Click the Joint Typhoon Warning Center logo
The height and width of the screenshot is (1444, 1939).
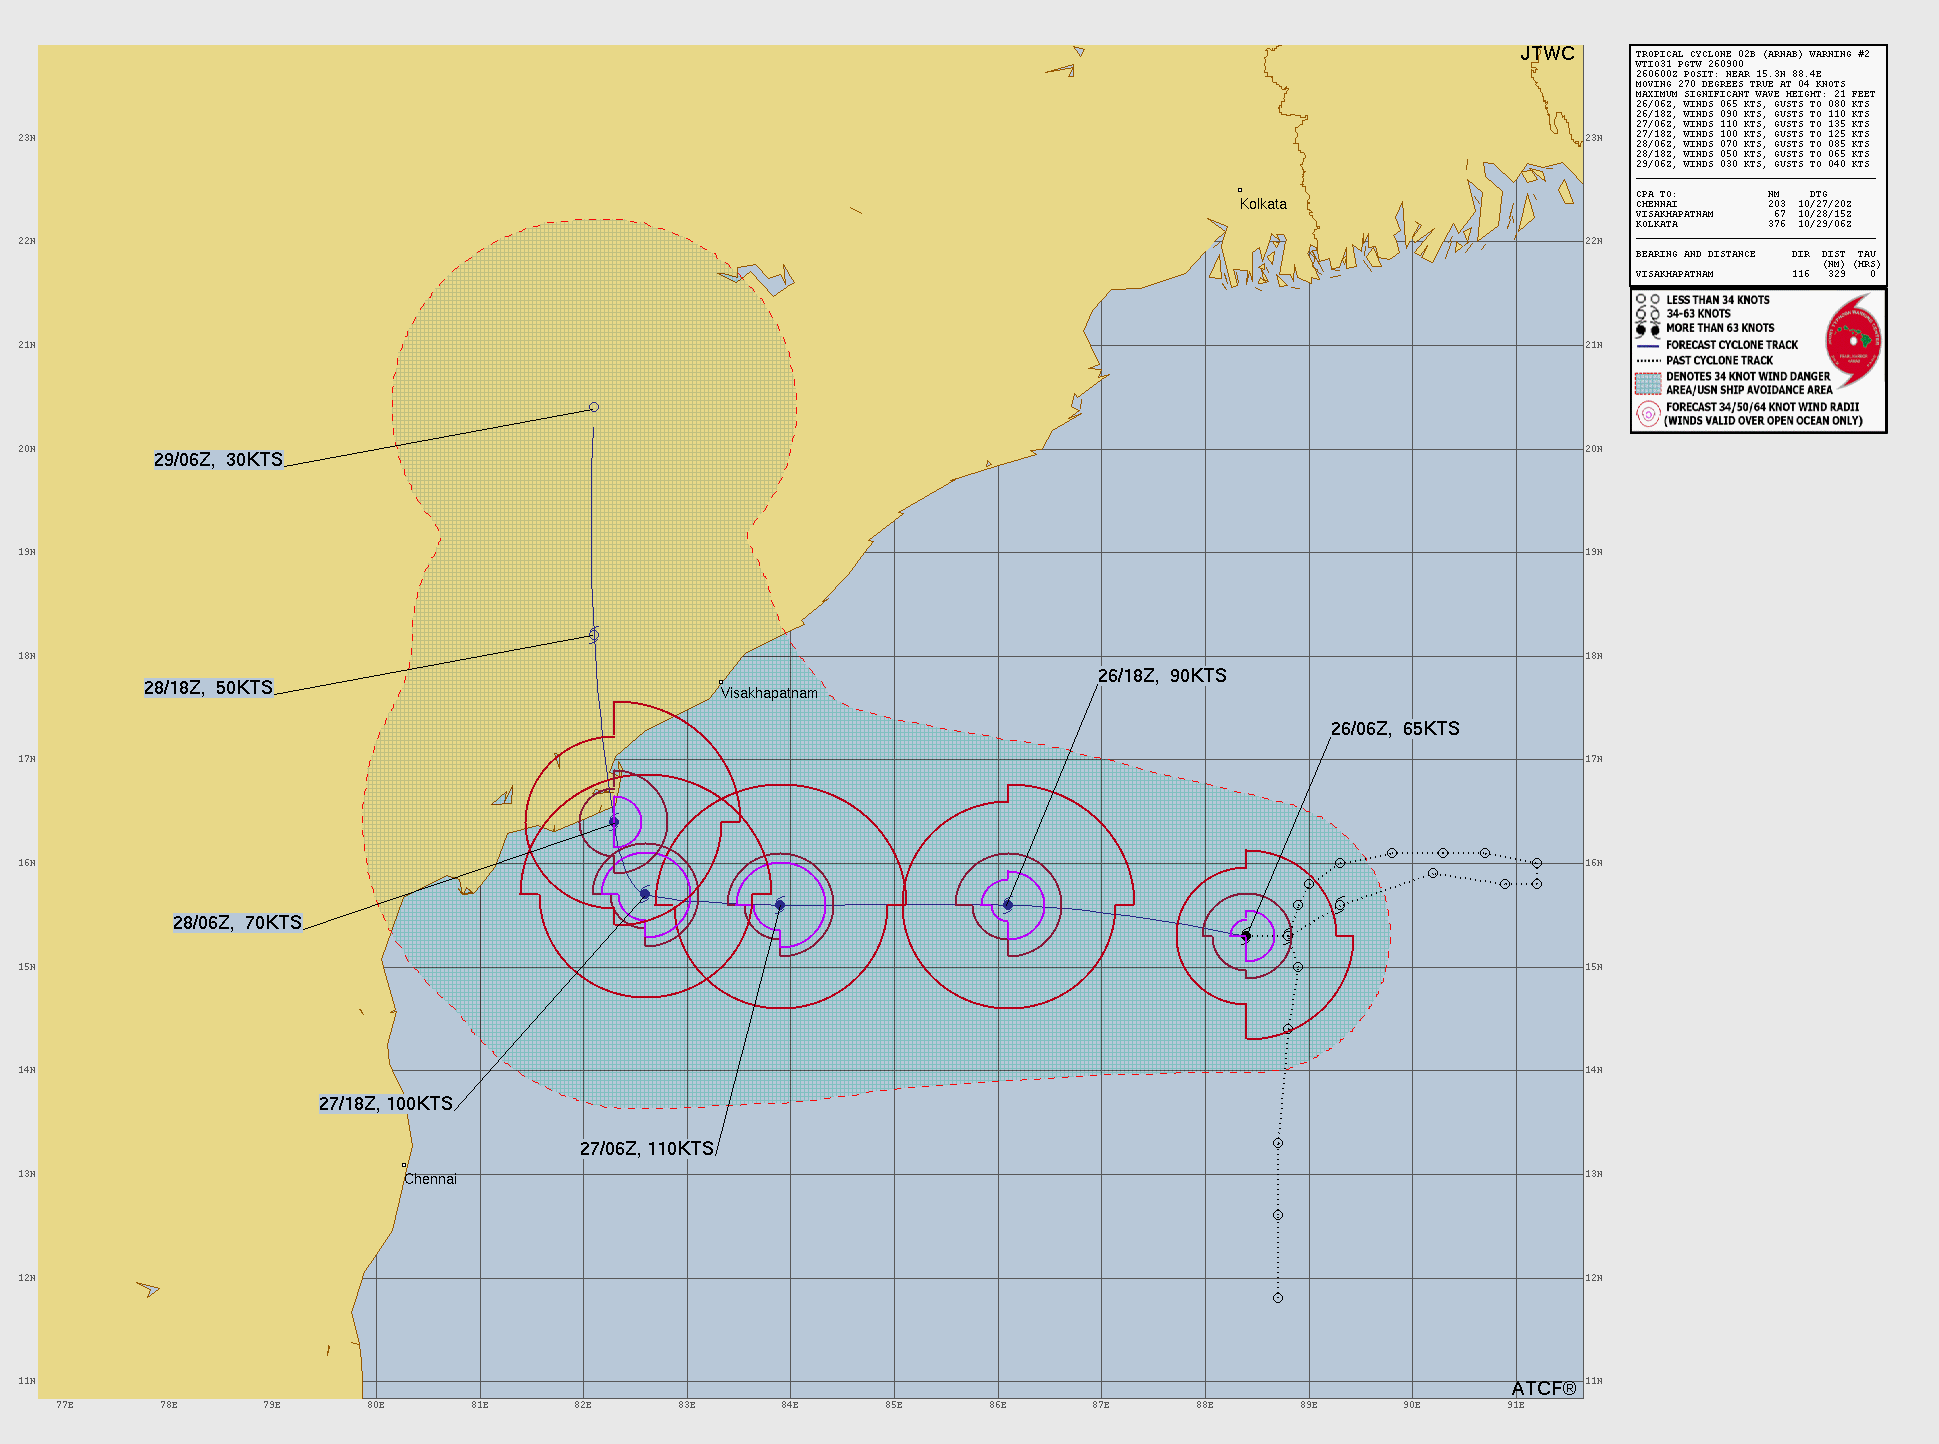tap(1854, 342)
